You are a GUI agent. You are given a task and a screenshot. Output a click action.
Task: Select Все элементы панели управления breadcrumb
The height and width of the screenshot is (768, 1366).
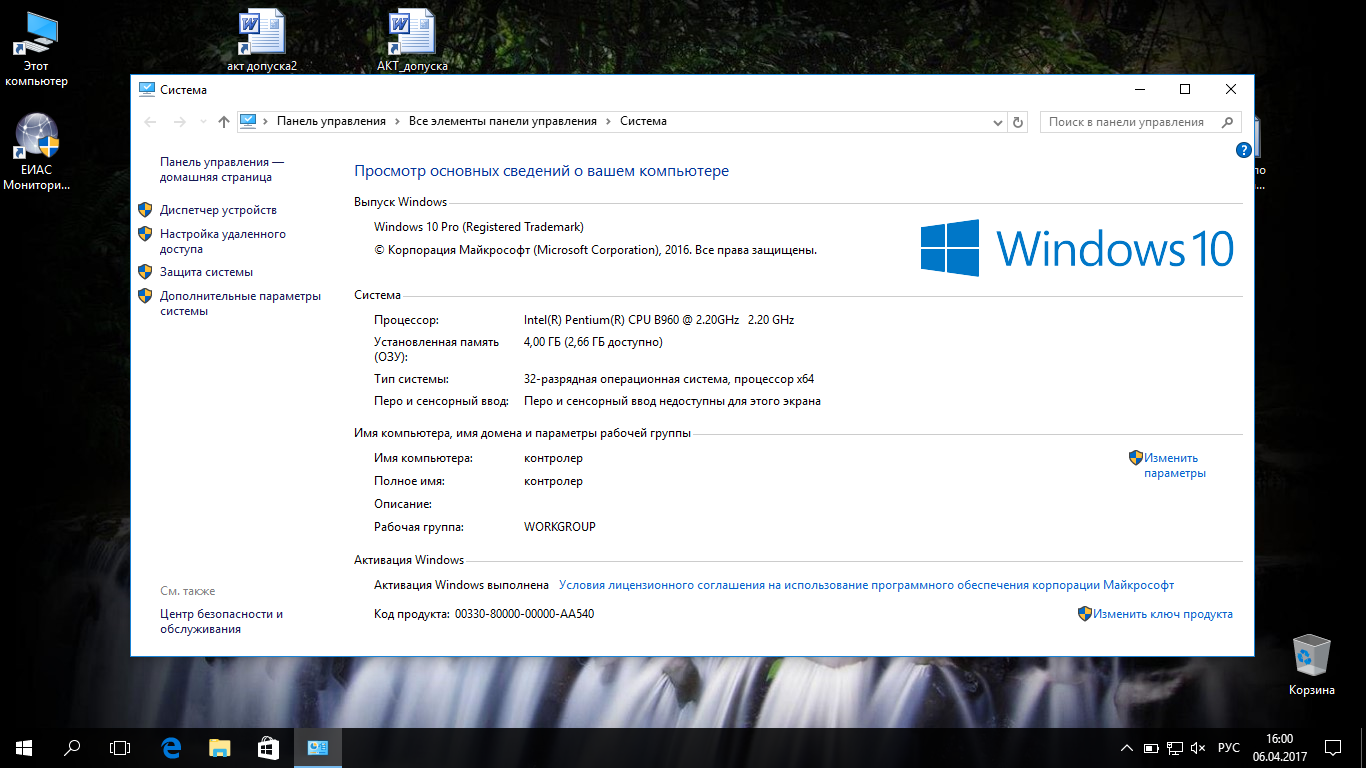[503, 121]
